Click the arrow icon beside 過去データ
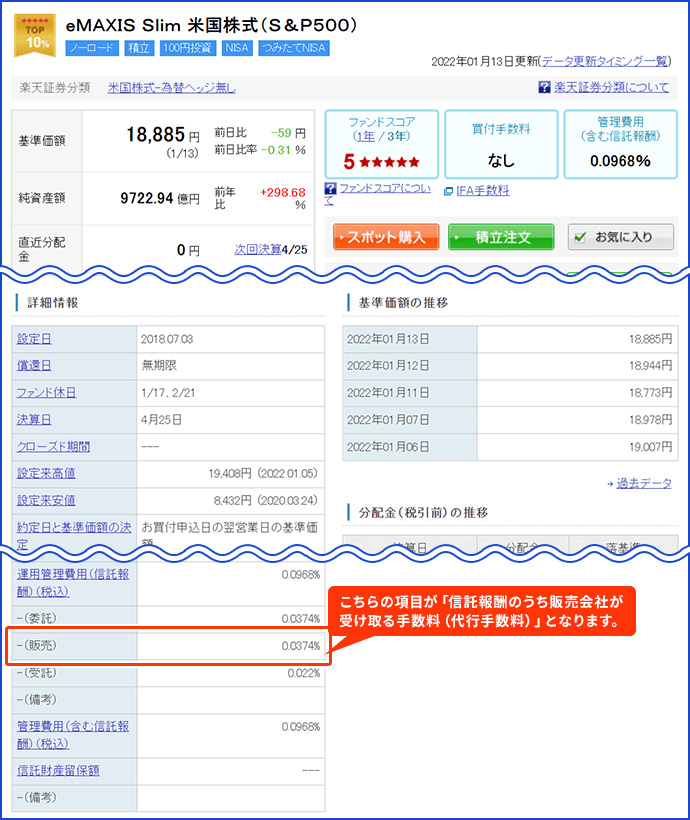The height and width of the screenshot is (820, 690). [x=610, y=484]
